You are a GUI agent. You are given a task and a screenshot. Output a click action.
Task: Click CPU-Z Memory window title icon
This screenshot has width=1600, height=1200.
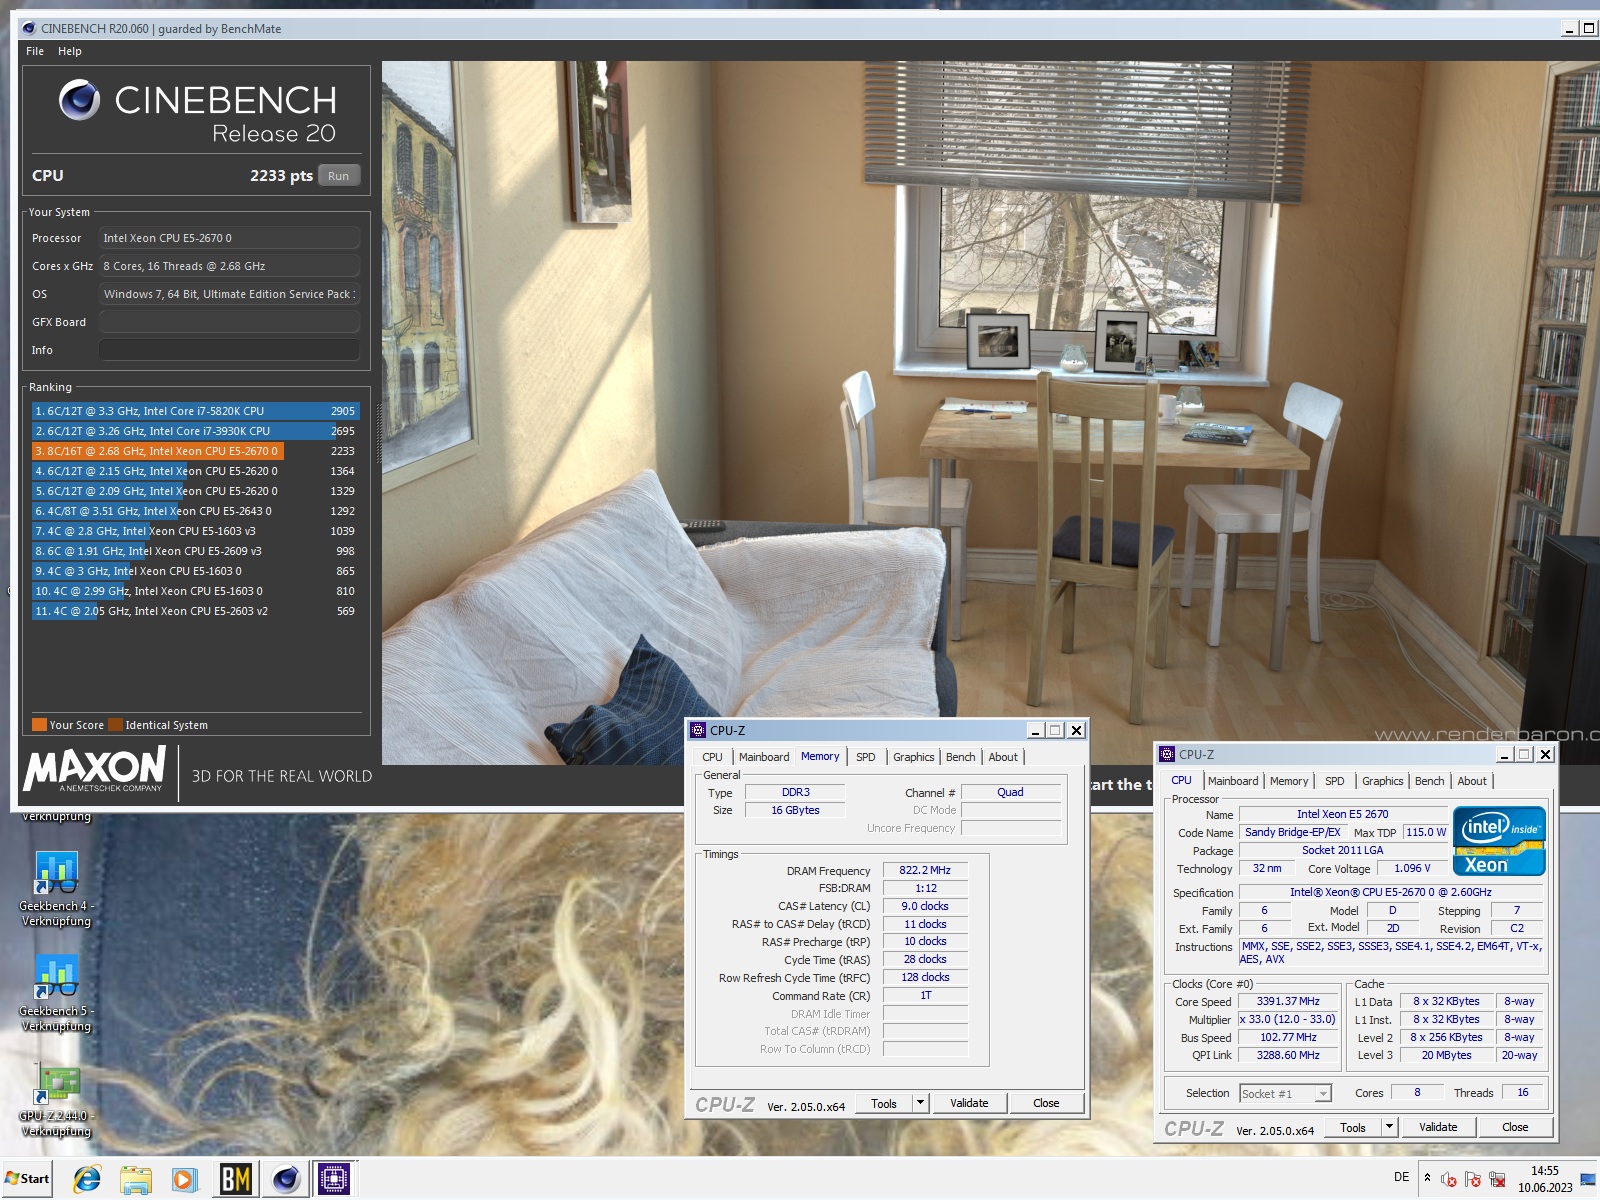click(x=698, y=730)
